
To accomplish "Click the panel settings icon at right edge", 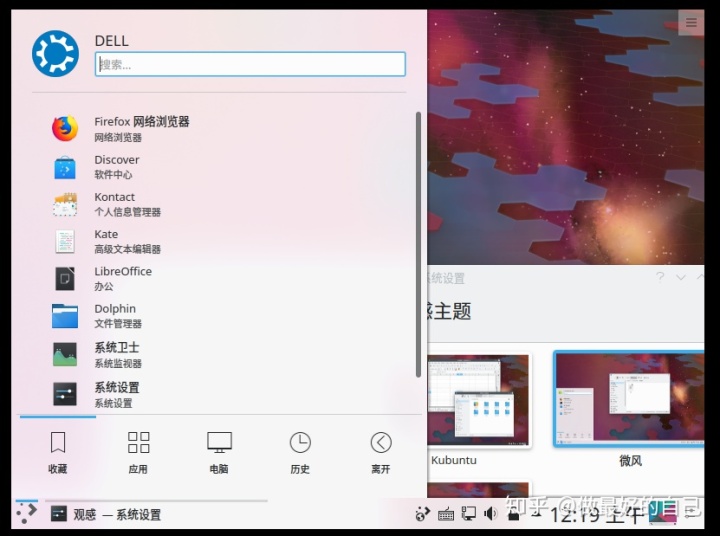I will pos(692,513).
